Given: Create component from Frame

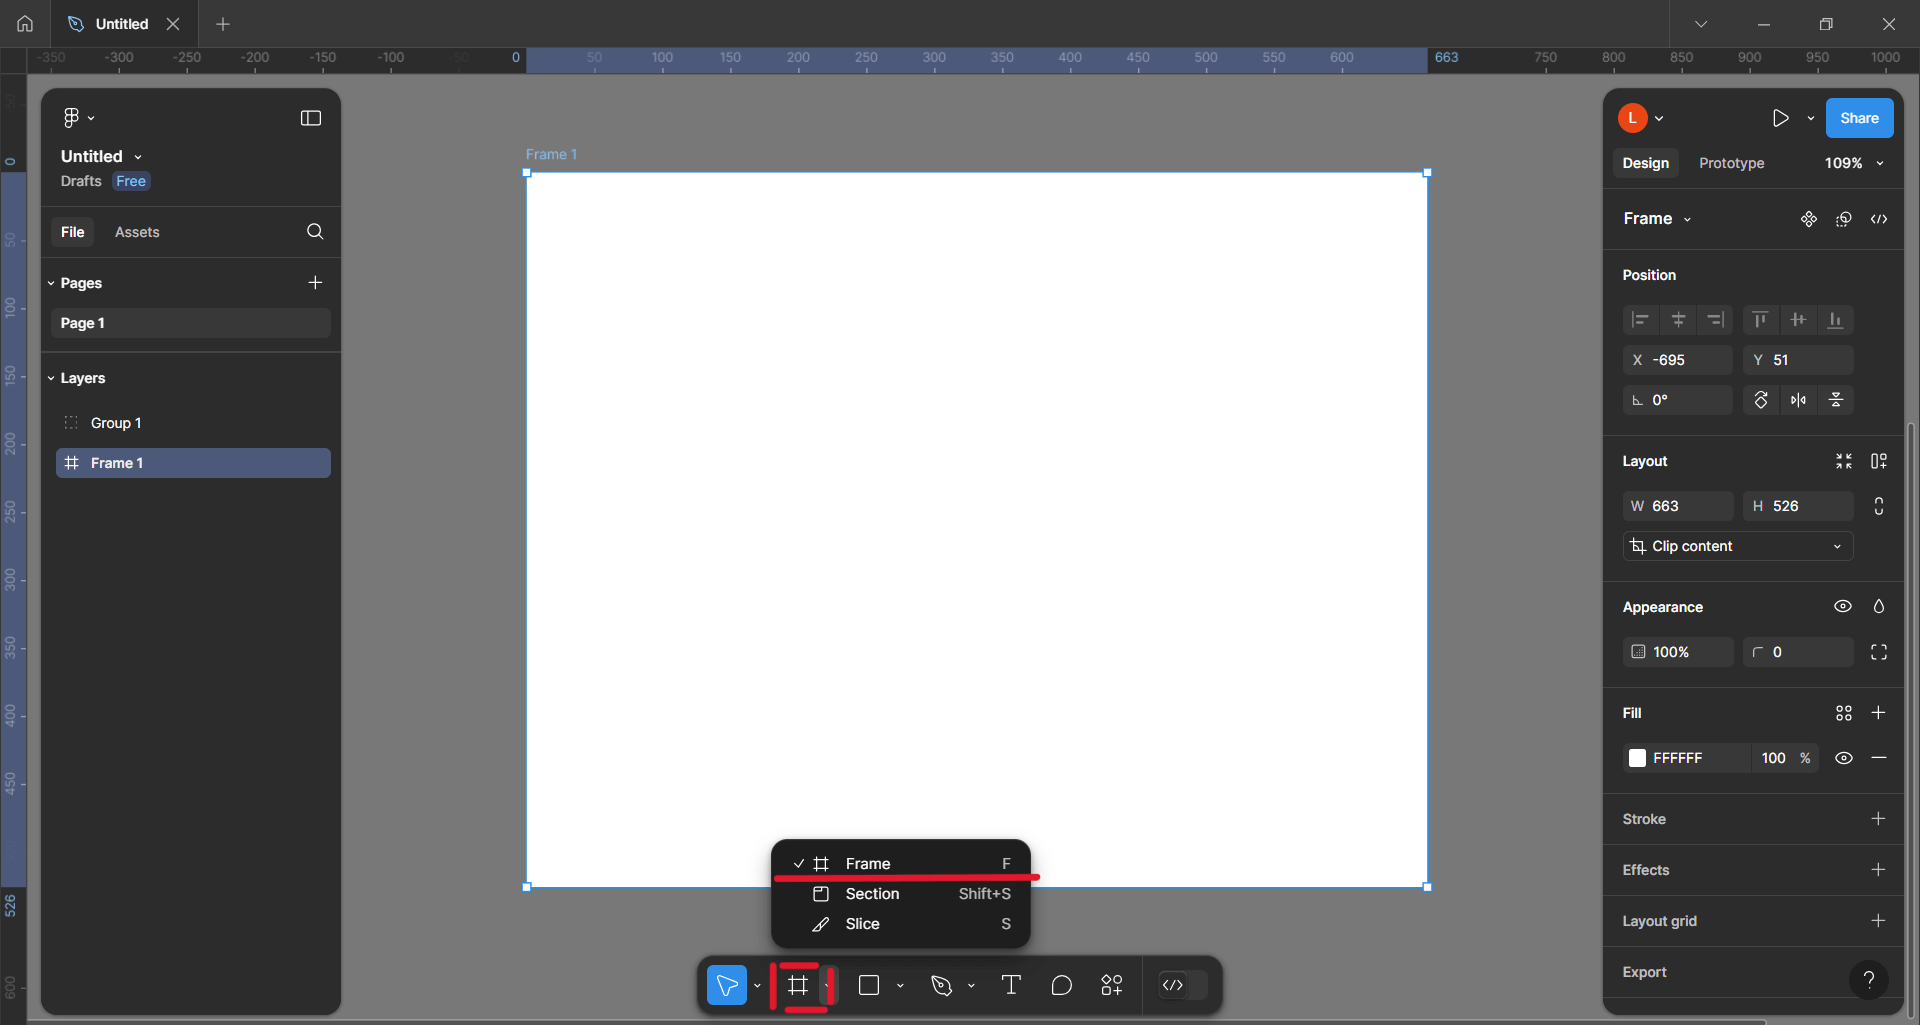Looking at the screenshot, I should pyautogui.click(x=1809, y=219).
